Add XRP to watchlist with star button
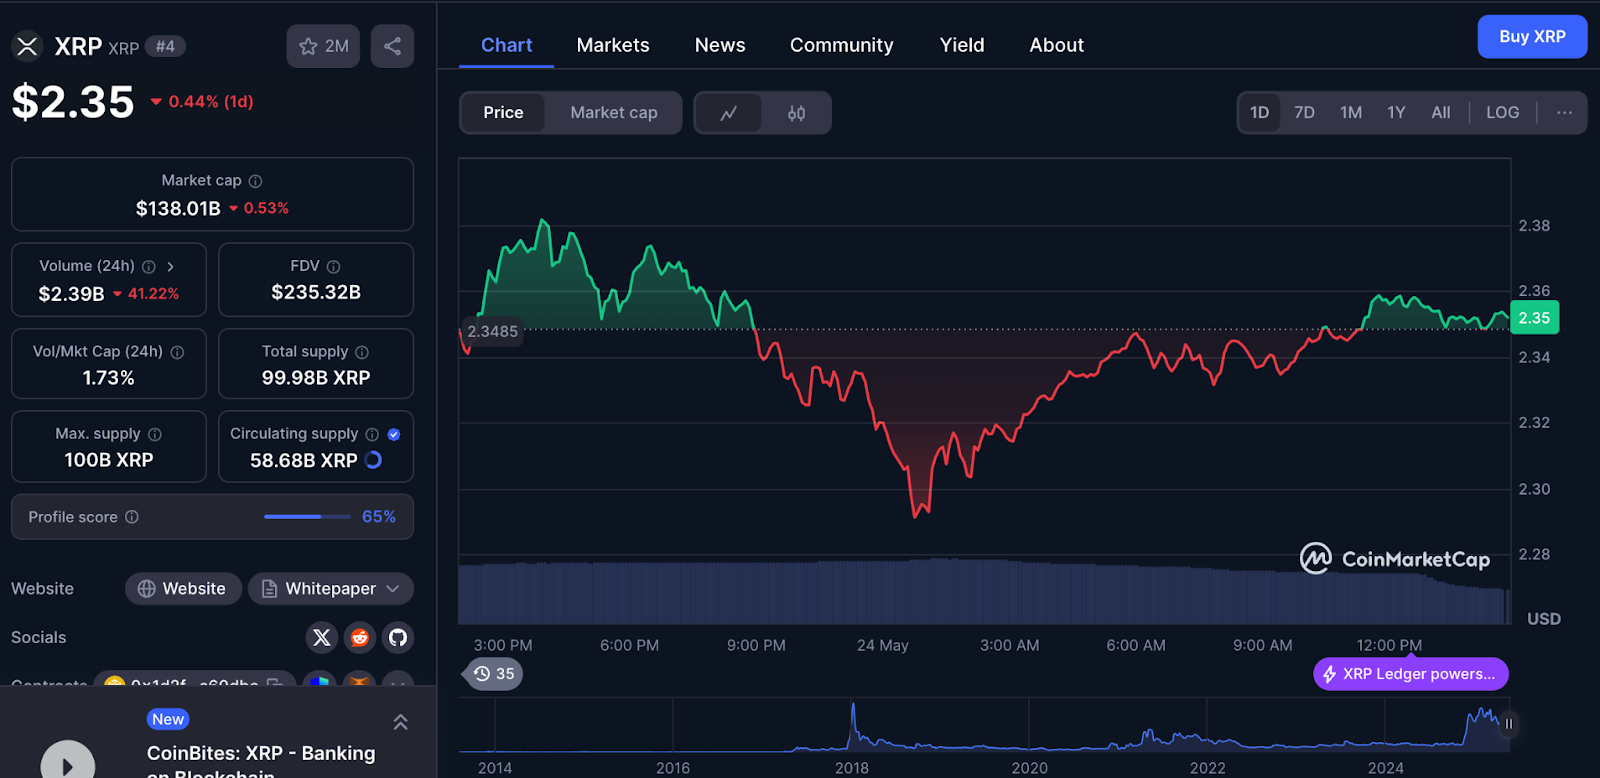Viewport: 1600px width, 778px height. point(323,46)
